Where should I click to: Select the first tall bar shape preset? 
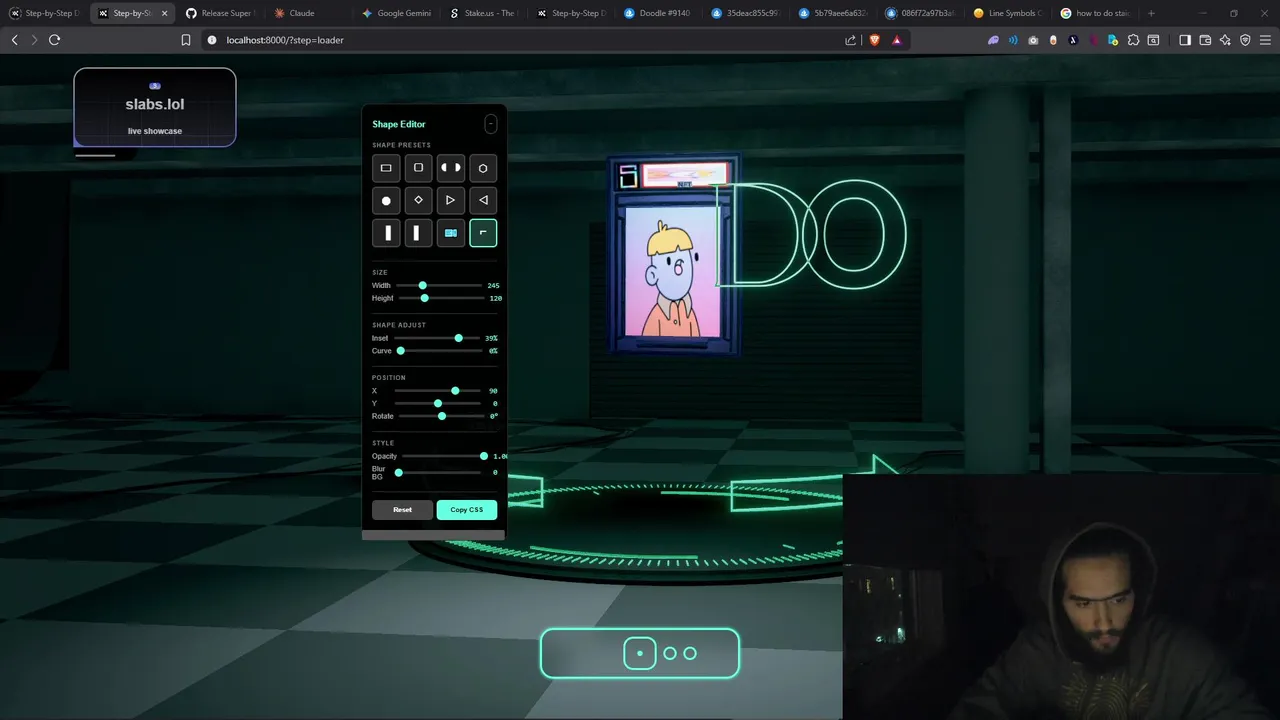386,233
